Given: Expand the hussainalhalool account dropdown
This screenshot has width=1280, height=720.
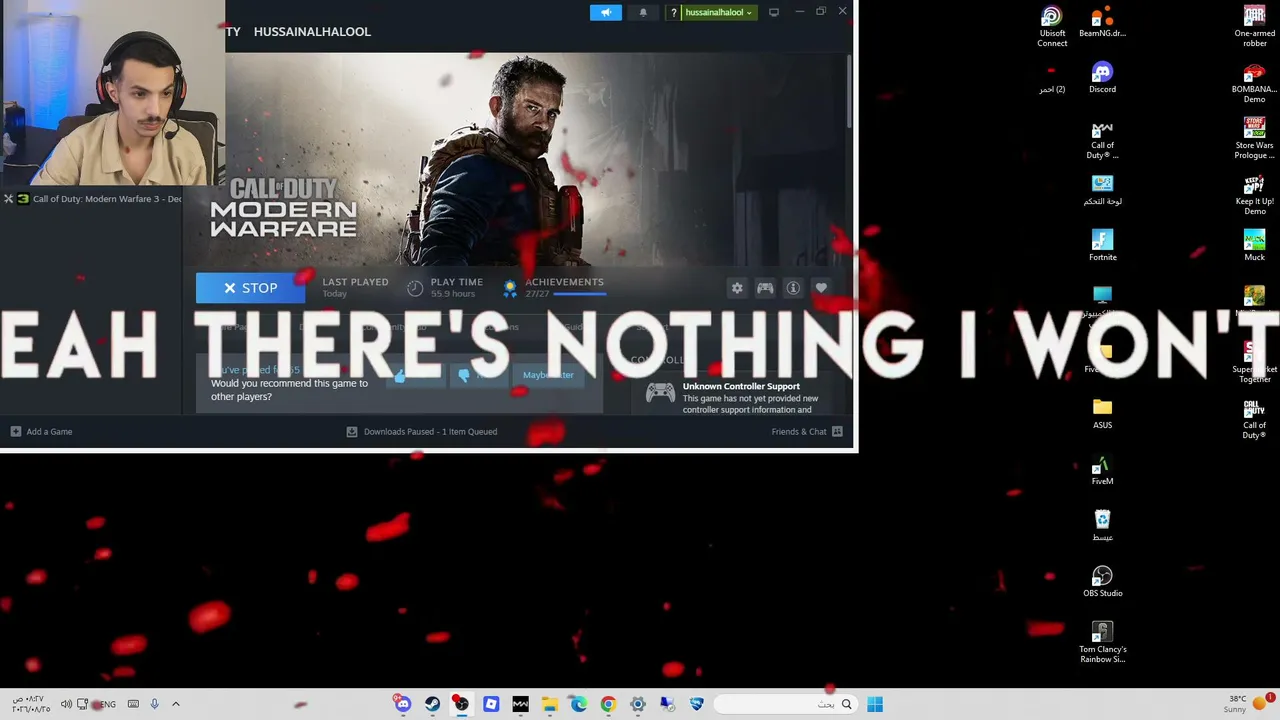Looking at the screenshot, I should click(x=718, y=12).
